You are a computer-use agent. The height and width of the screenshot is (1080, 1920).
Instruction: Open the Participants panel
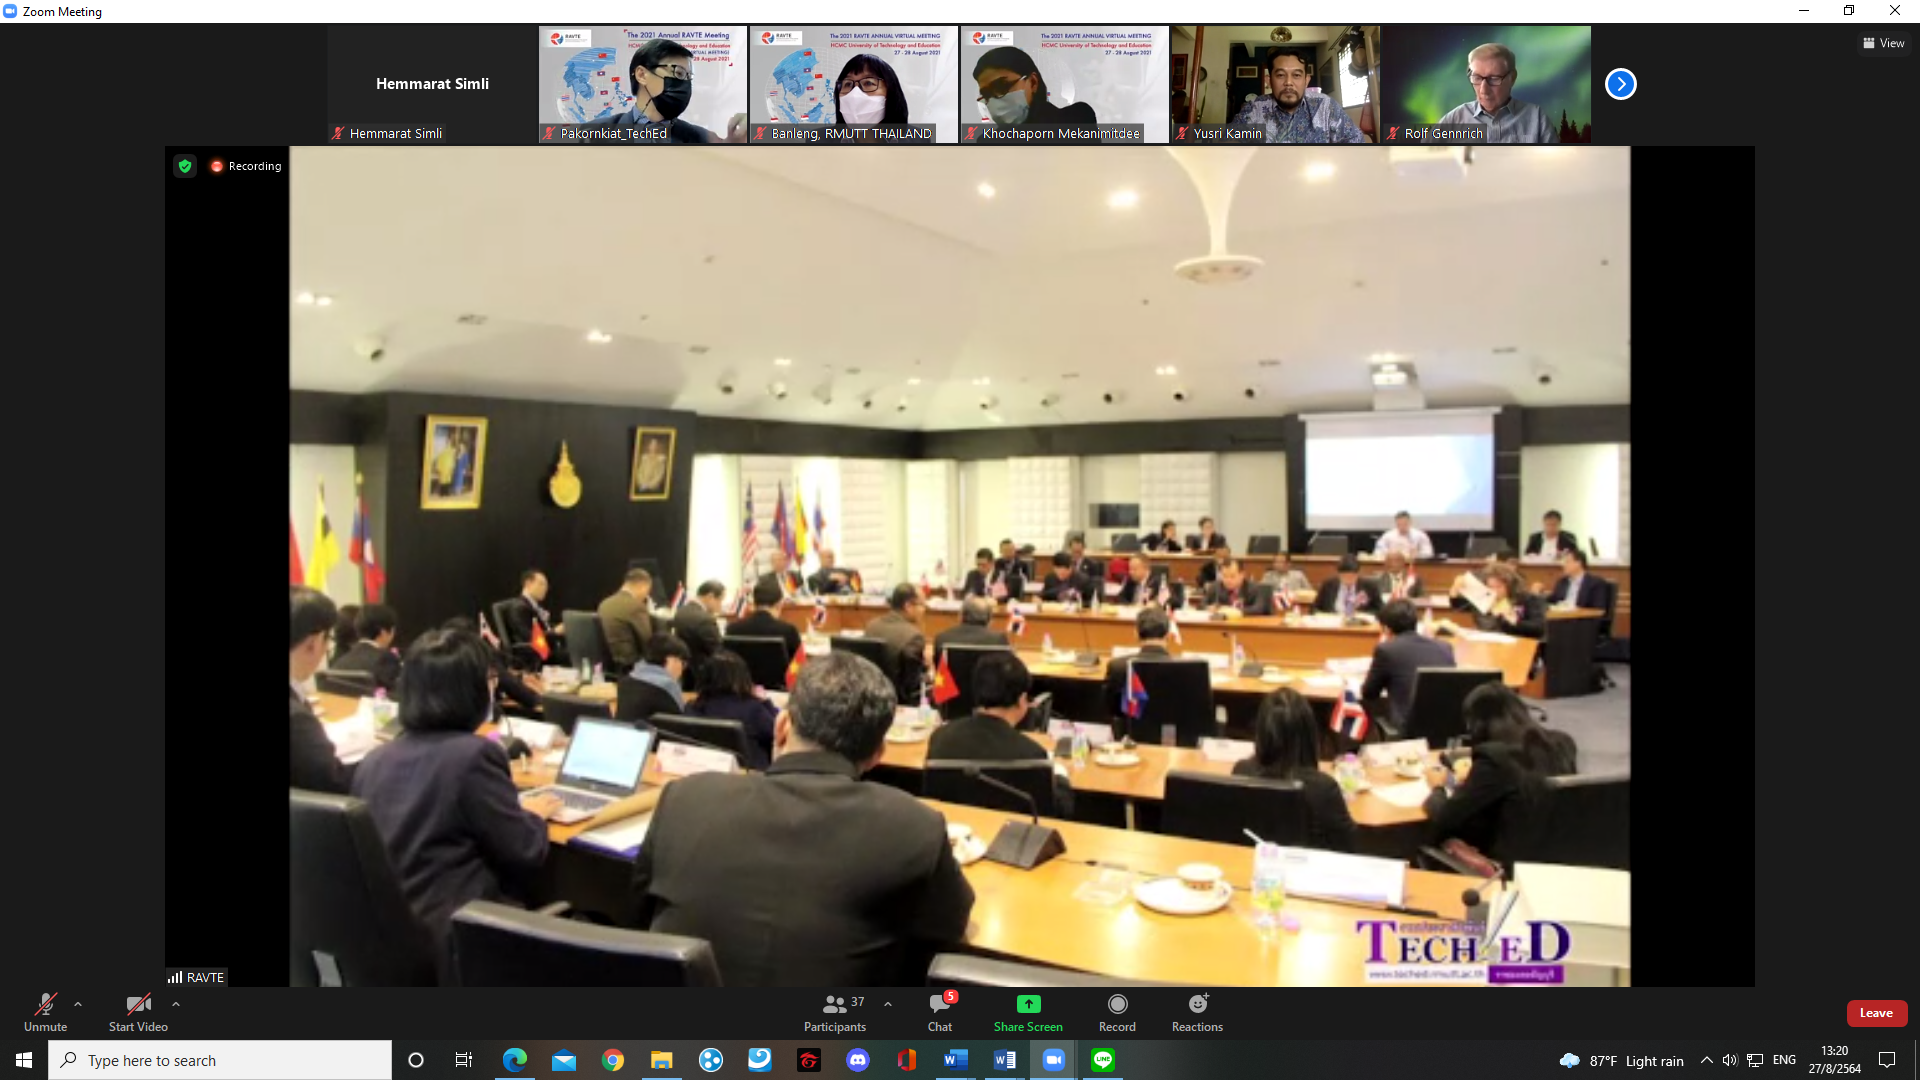(x=835, y=1012)
